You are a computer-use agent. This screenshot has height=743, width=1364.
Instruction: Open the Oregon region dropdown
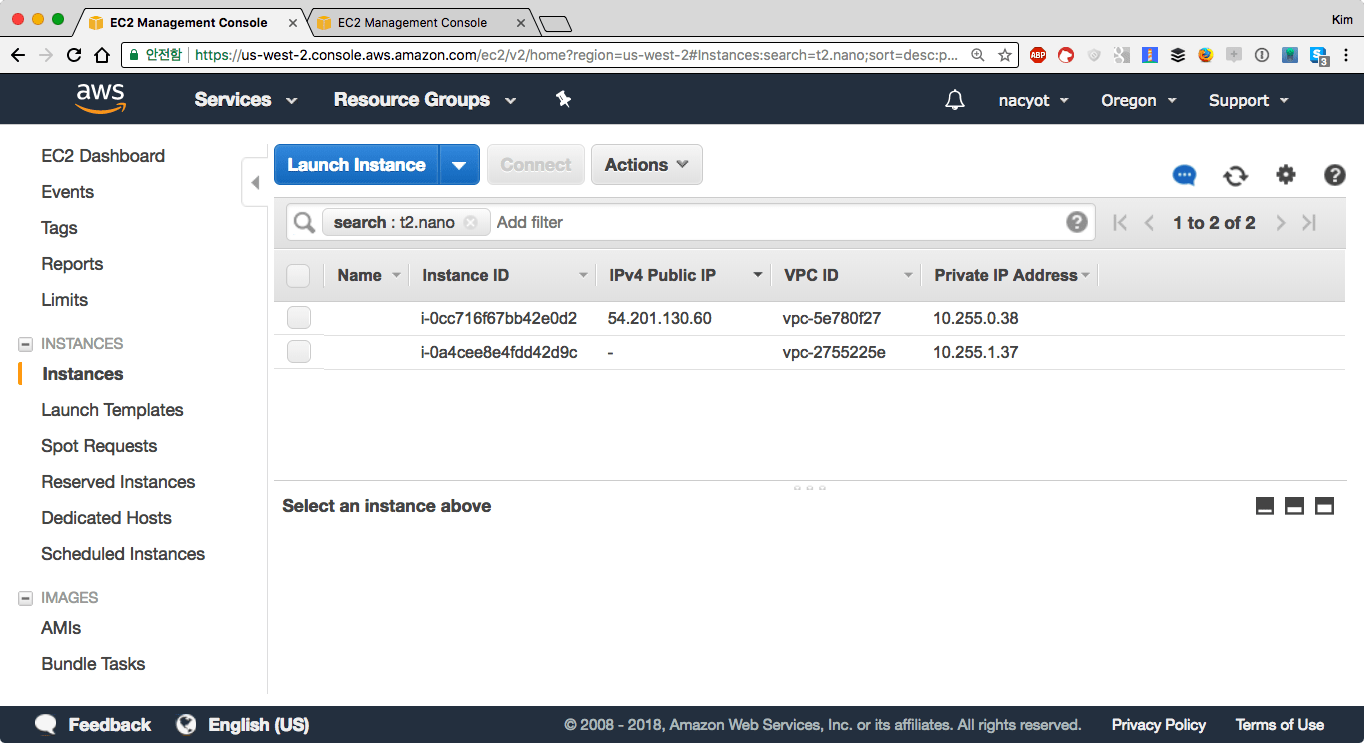coord(1138,100)
